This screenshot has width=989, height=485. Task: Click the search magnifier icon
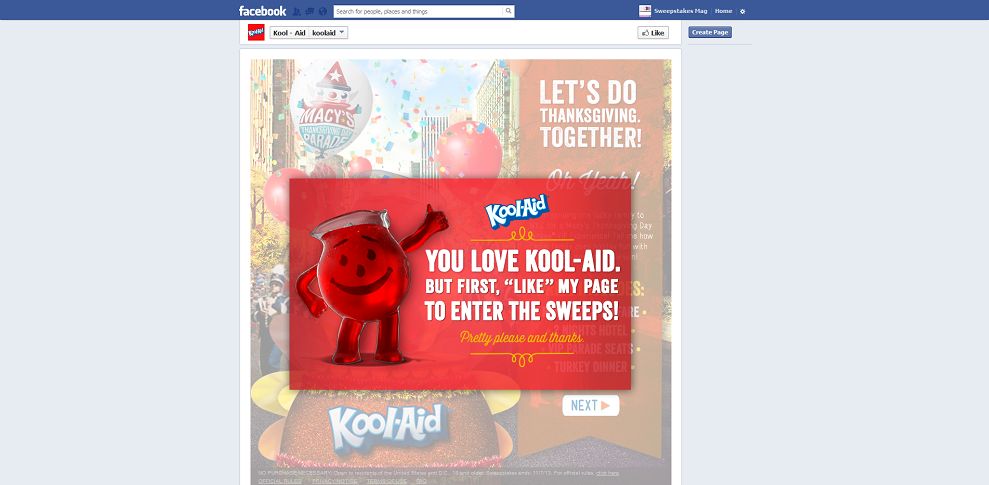(508, 11)
